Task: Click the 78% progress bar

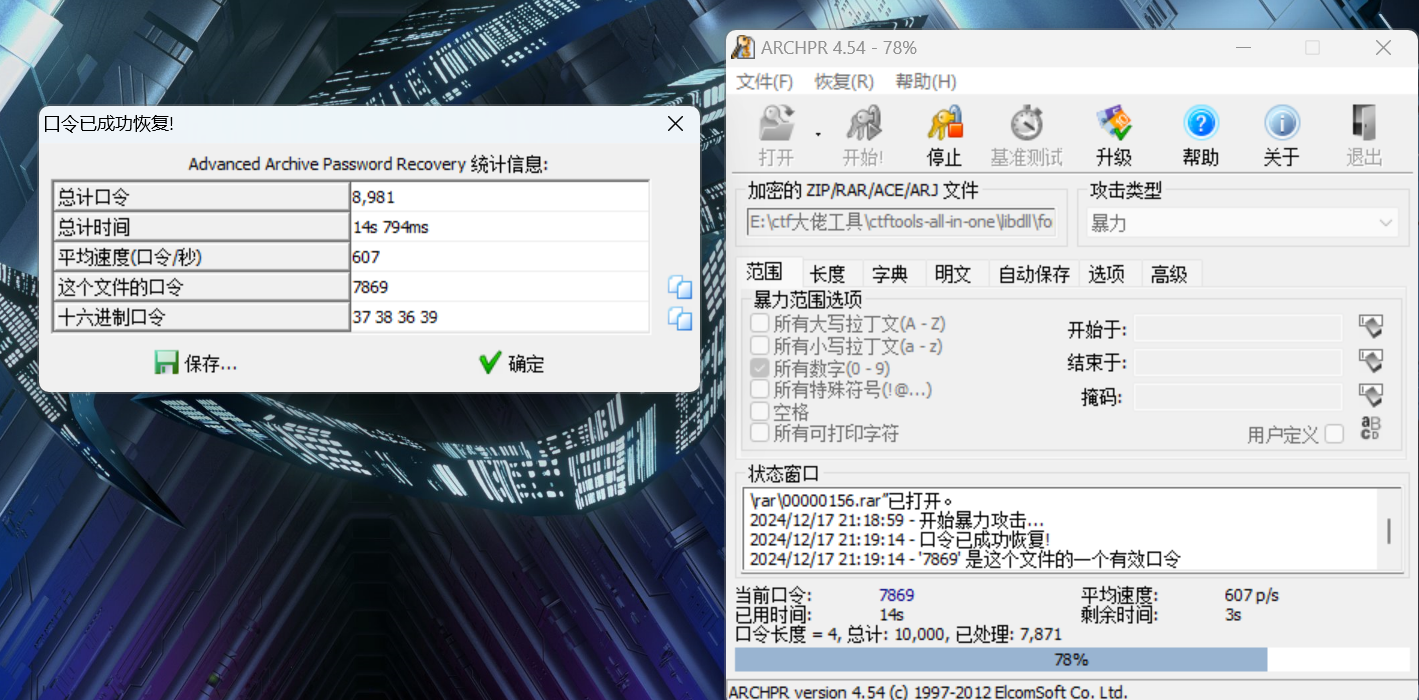Action: (x=1071, y=660)
